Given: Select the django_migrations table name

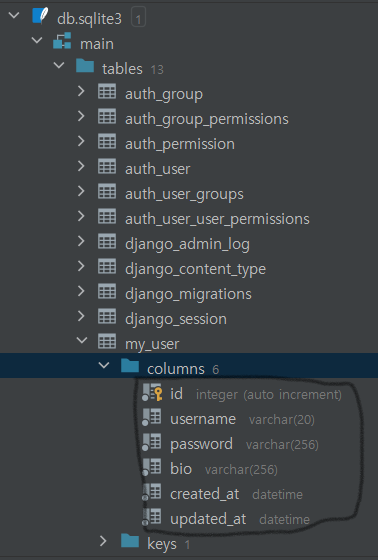Looking at the screenshot, I should coord(188,295).
